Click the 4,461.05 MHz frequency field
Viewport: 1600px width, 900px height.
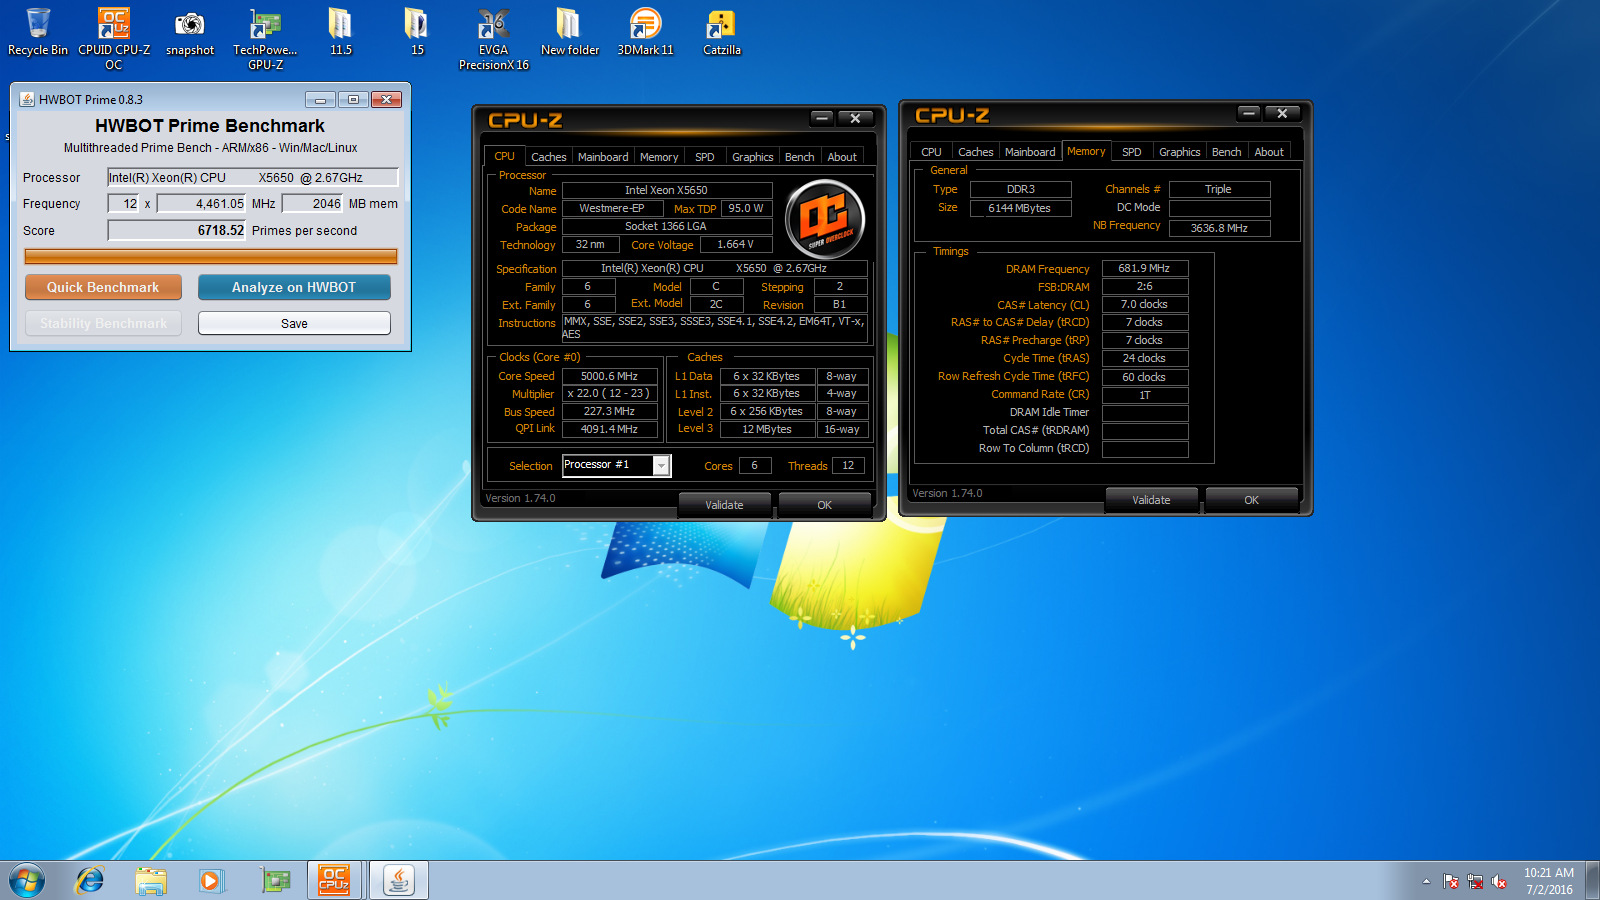tap(202, 203)
